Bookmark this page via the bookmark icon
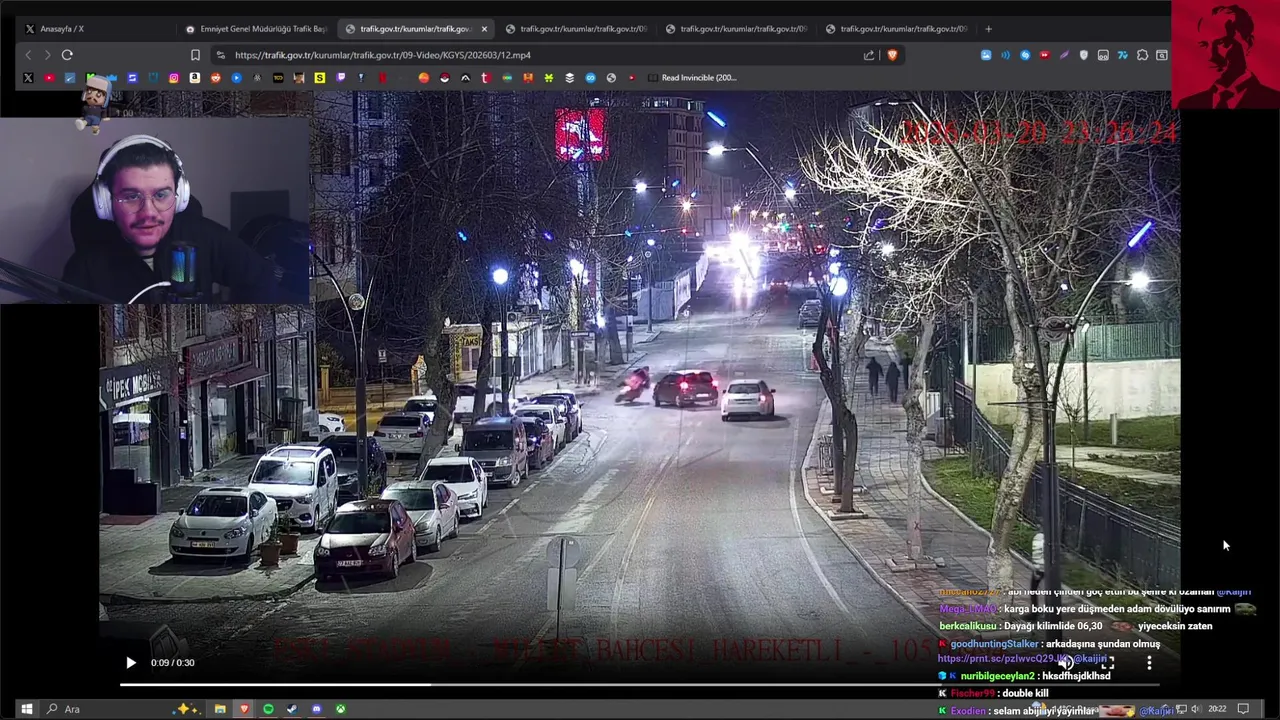This screenshot has height=720, width=1280. click(x=195, y=55)
